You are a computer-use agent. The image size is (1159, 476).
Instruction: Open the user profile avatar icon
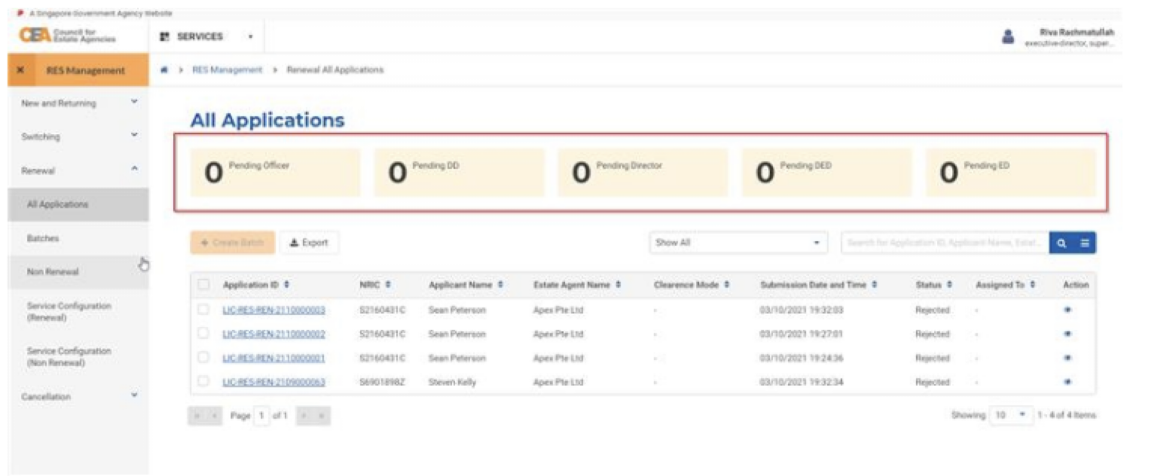tap(1007, 37)
